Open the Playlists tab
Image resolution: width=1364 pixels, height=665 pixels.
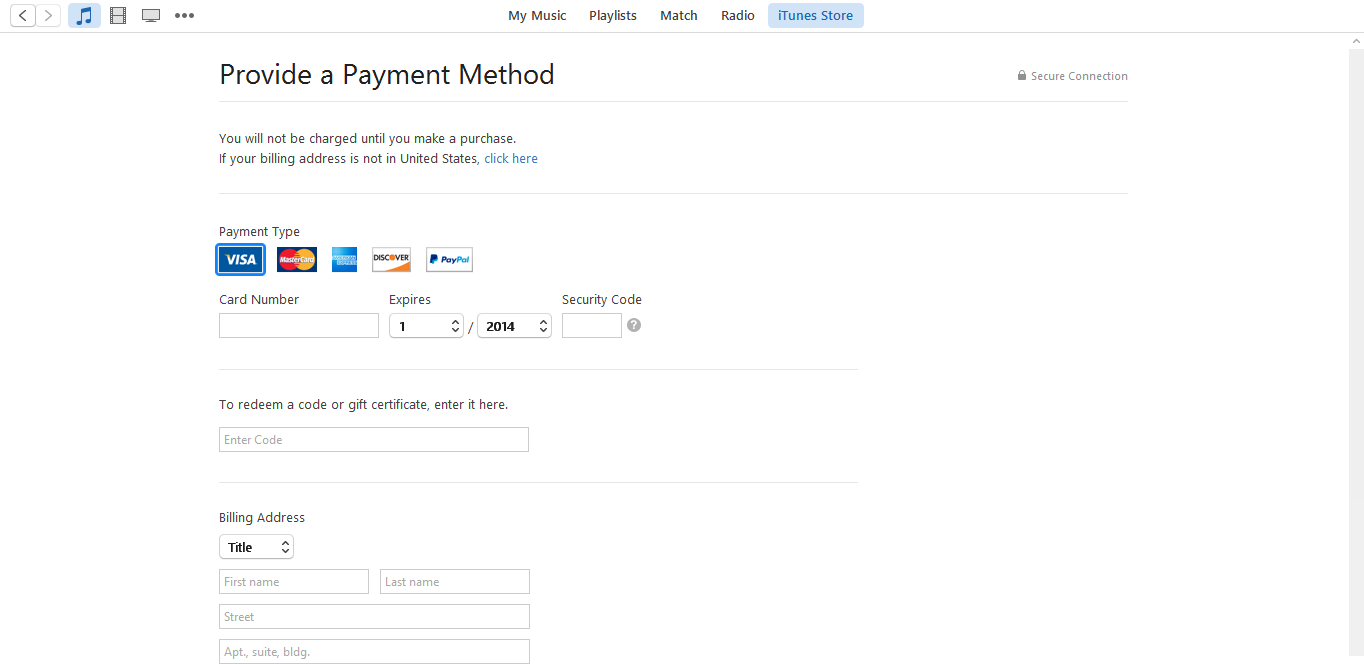613,15
